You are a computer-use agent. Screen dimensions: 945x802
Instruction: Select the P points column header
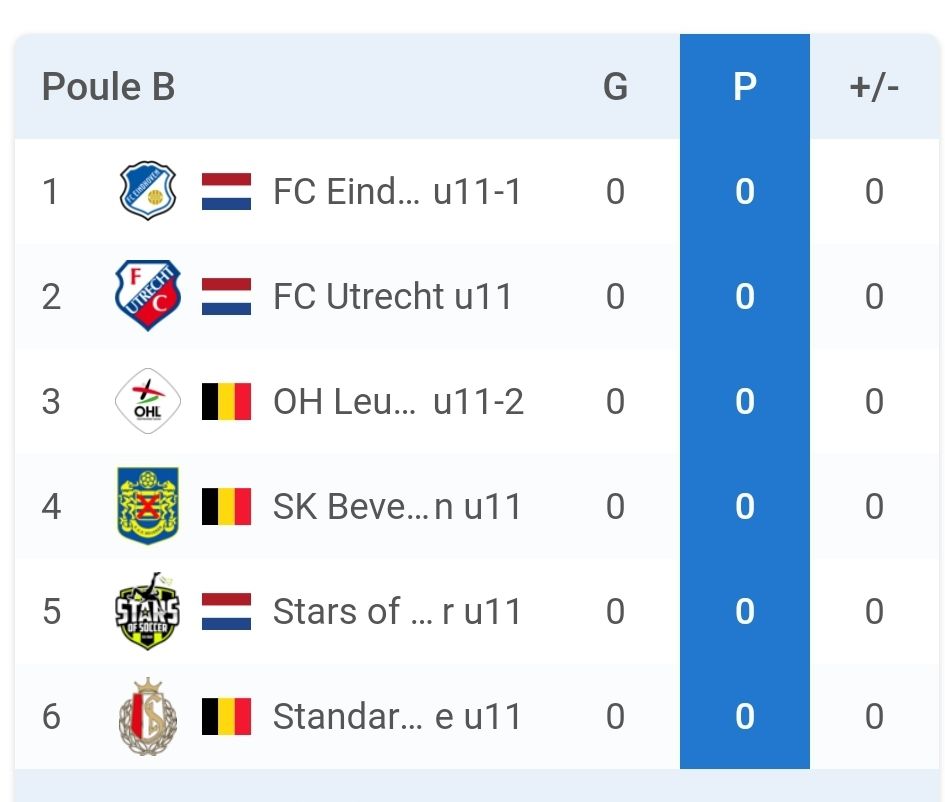point(744,87)
